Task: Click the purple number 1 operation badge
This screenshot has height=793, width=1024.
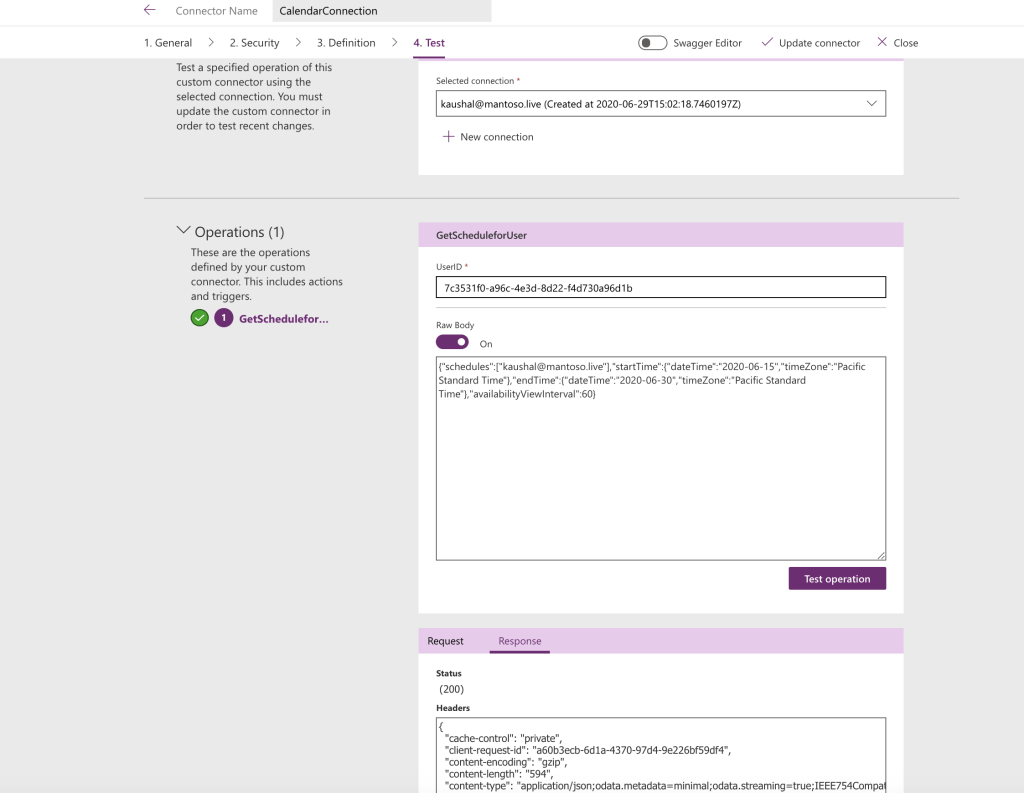Action: (224, 318)
